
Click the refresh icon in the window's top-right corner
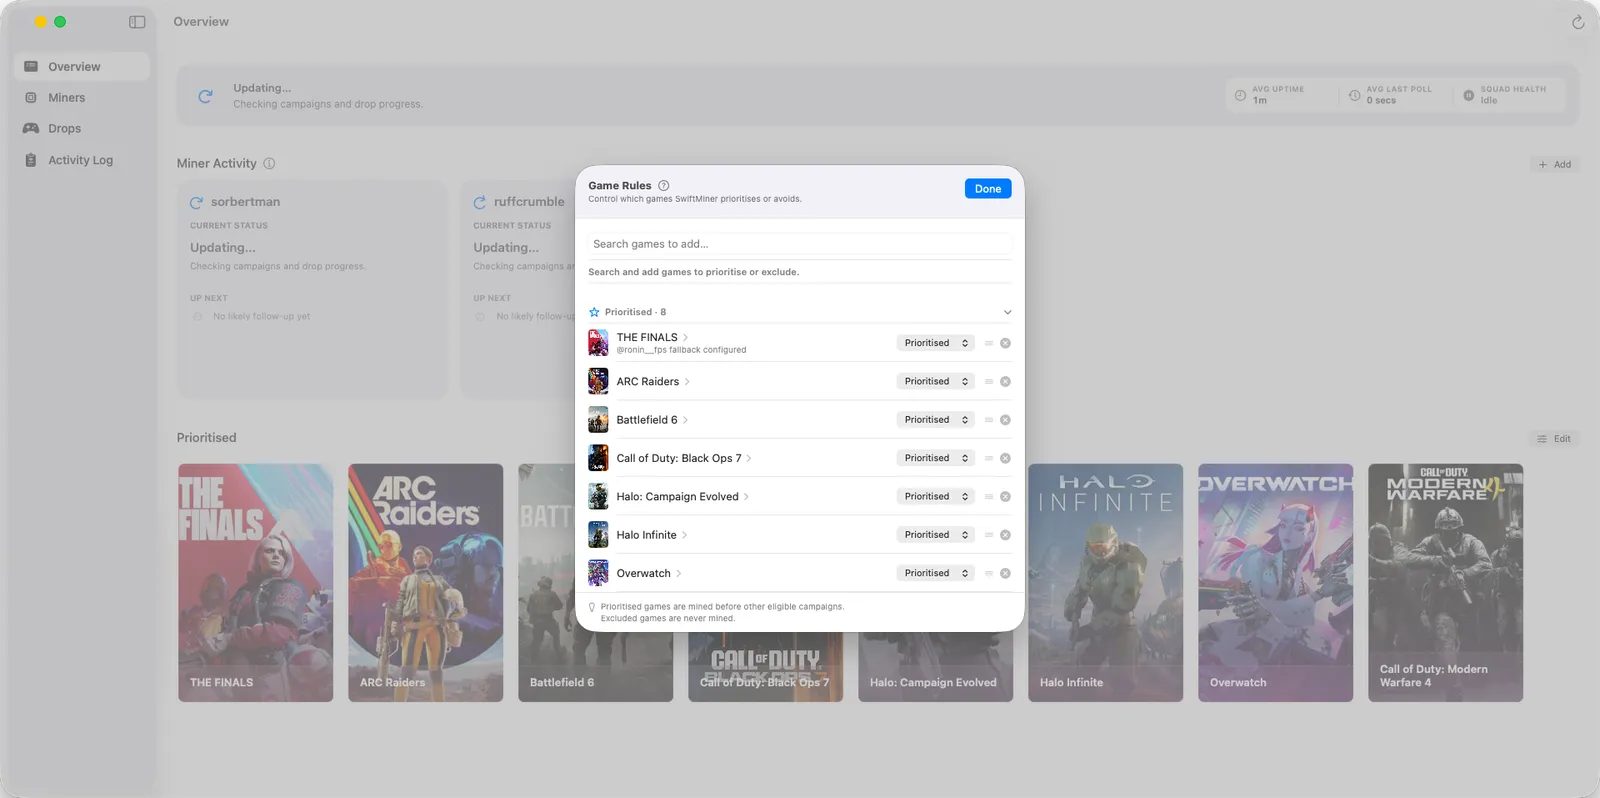click(1578, 22)
